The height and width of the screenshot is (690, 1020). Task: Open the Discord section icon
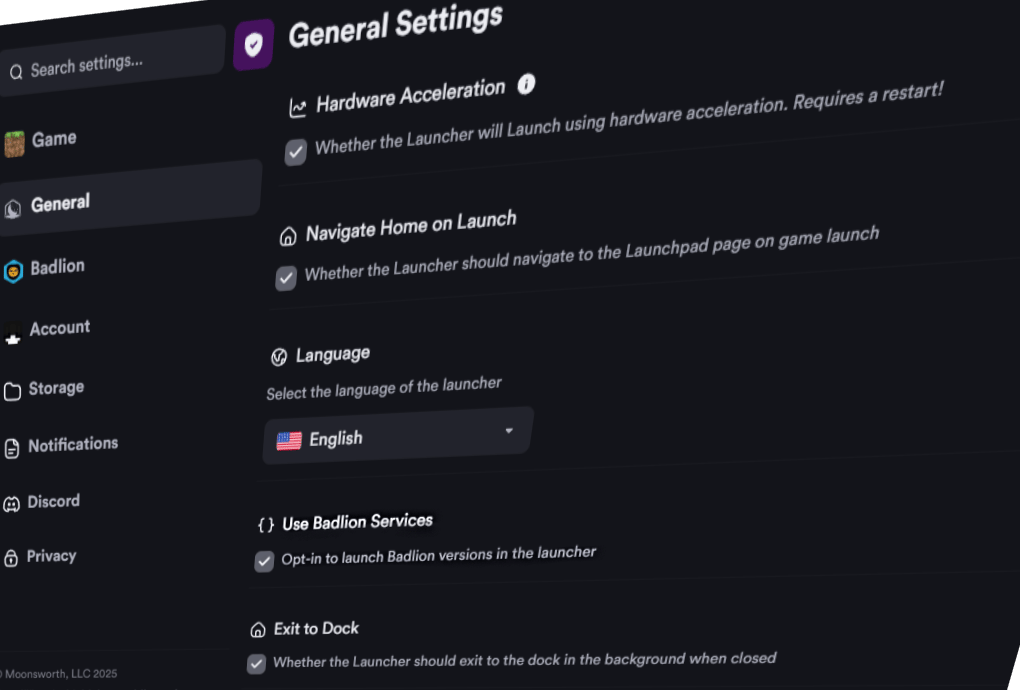pos(13,501)
